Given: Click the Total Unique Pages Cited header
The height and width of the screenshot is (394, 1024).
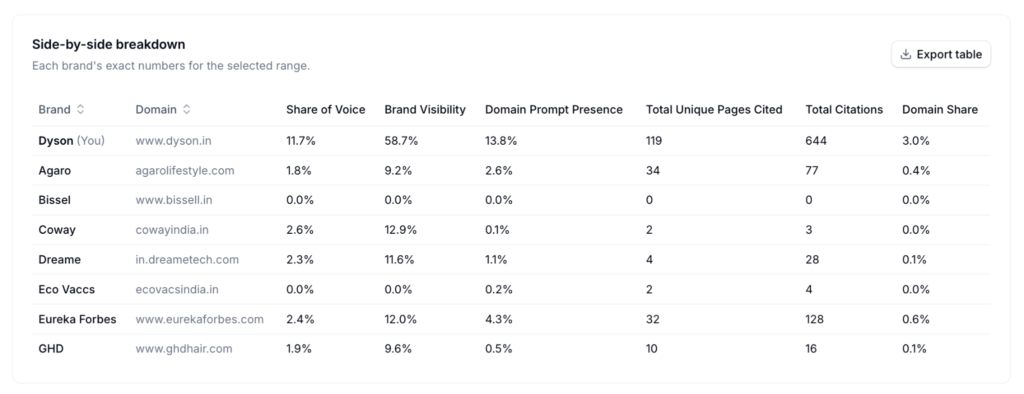Looking at the screenshot, I should [714, 110].
